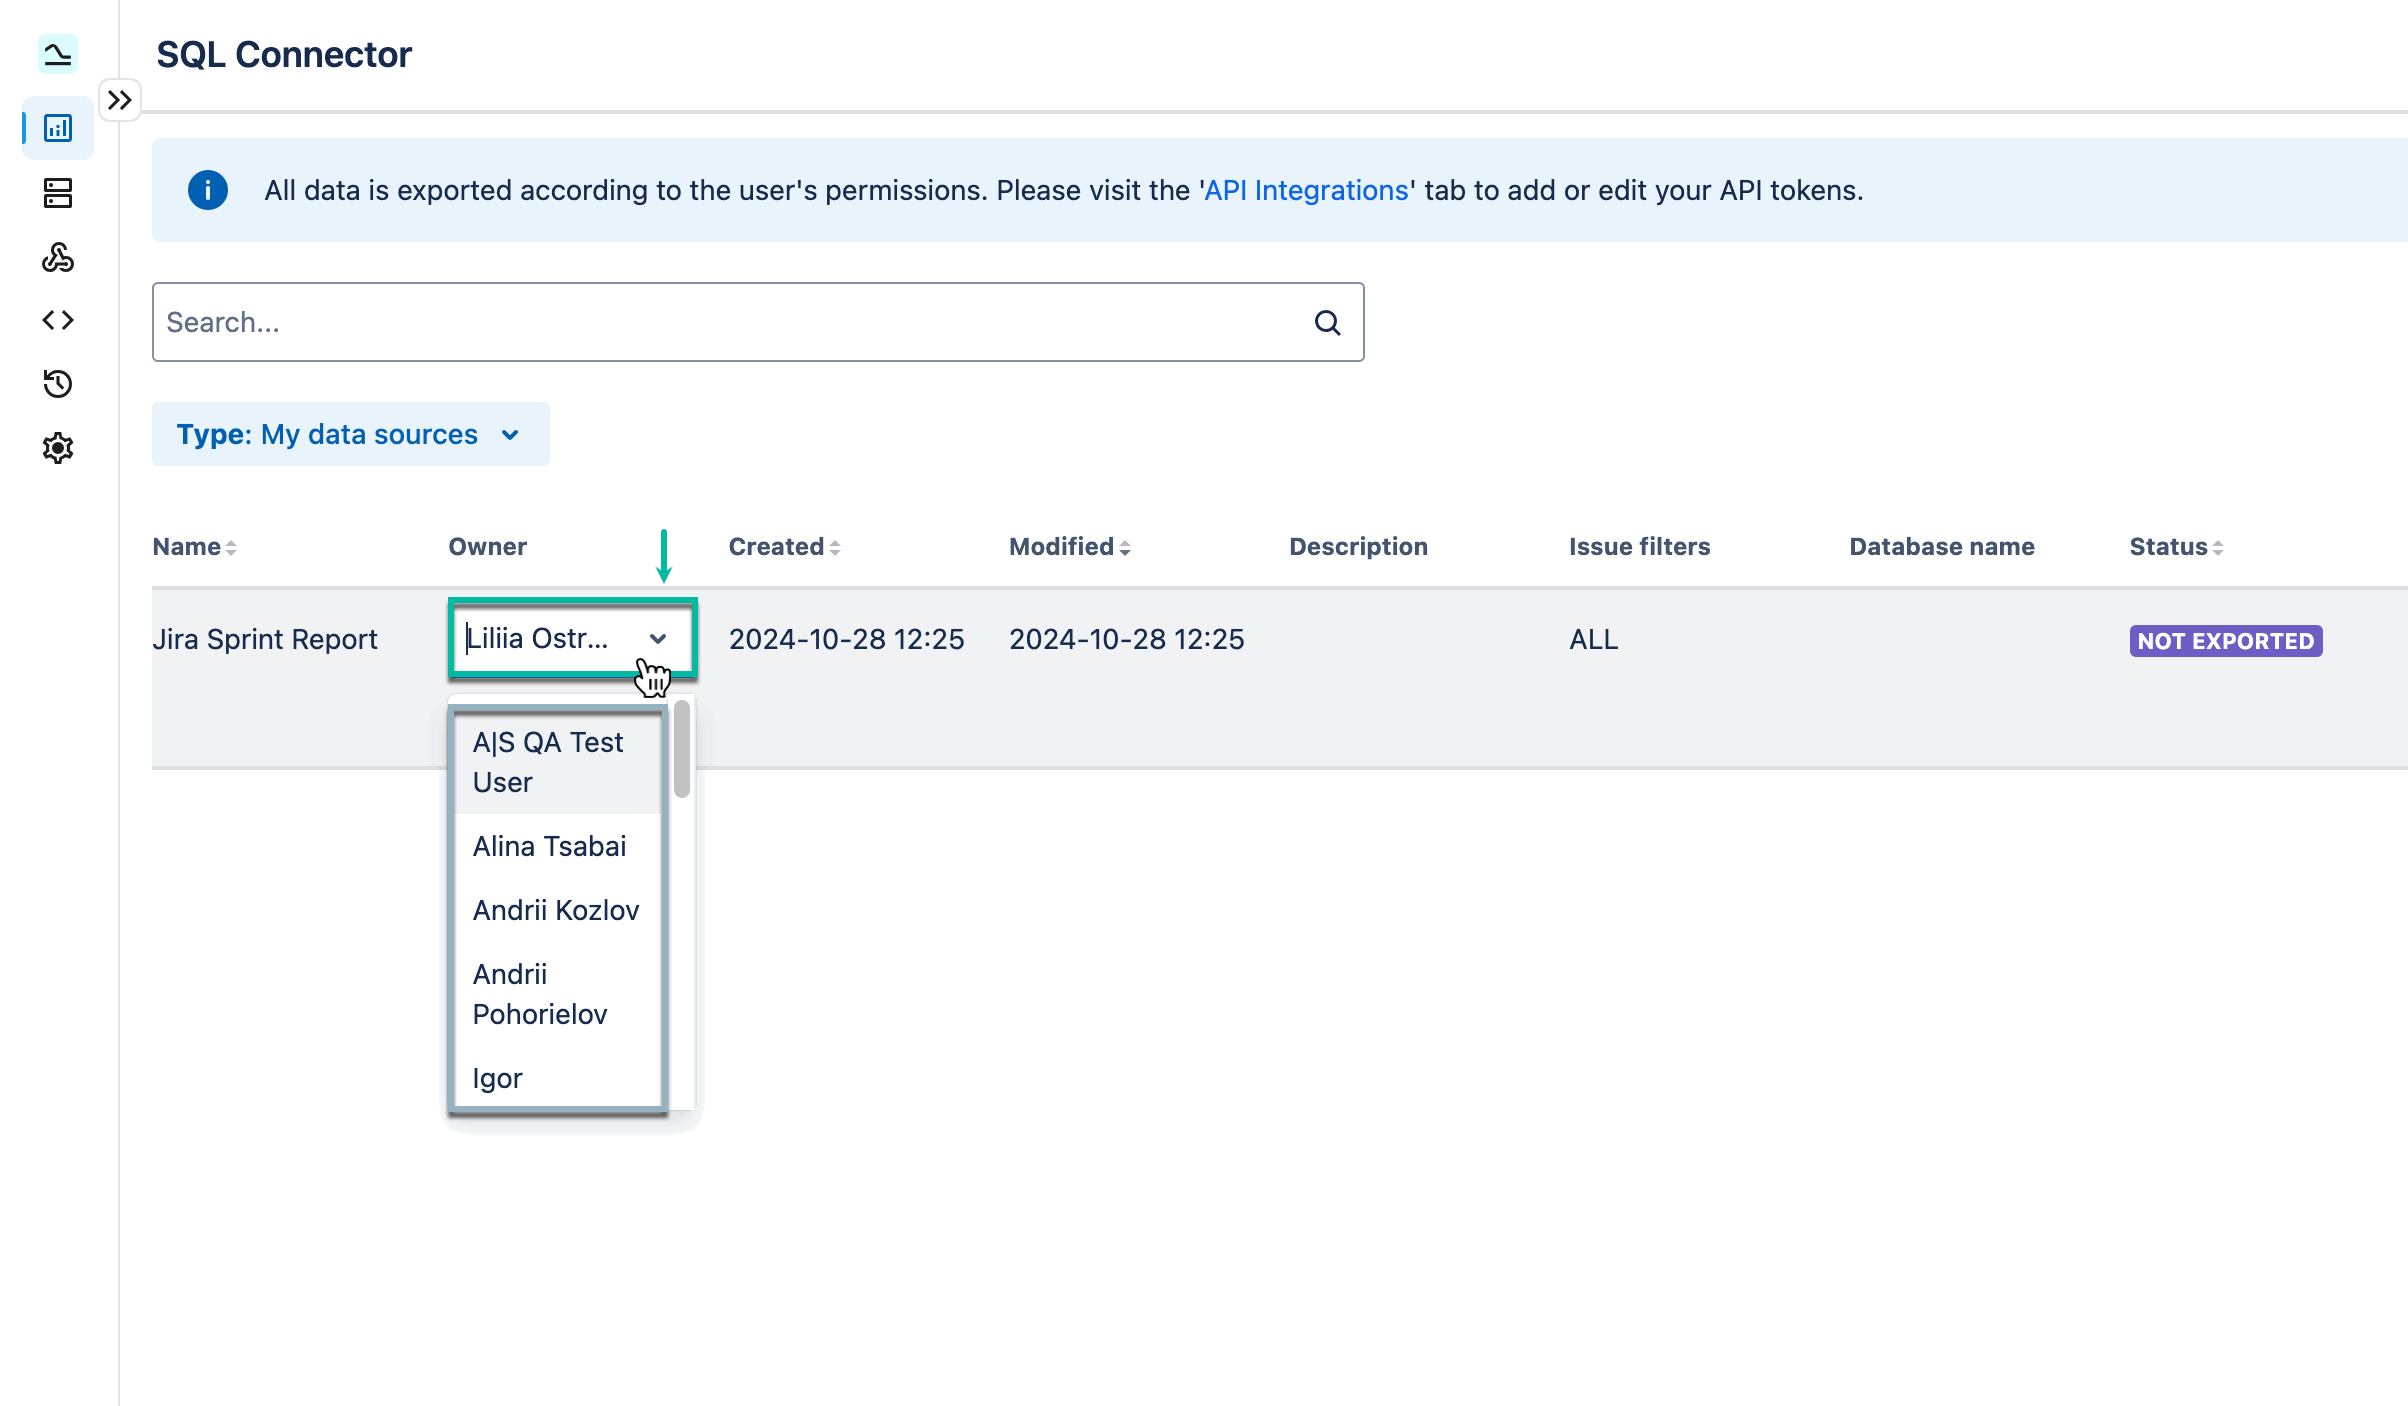
Task: Click the NOT EXPORTED status badge
Action: pos(2225,641)
